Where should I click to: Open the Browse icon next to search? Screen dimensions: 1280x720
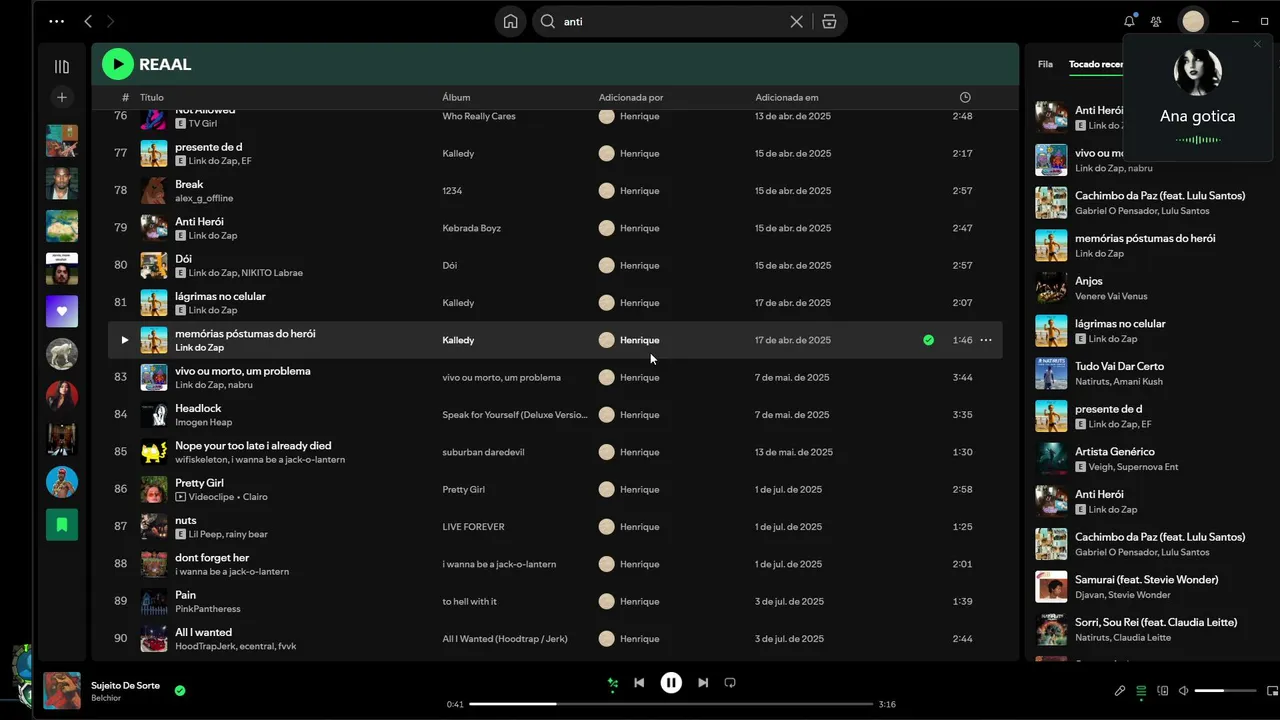pyautogui.click(x=829, y=21)
